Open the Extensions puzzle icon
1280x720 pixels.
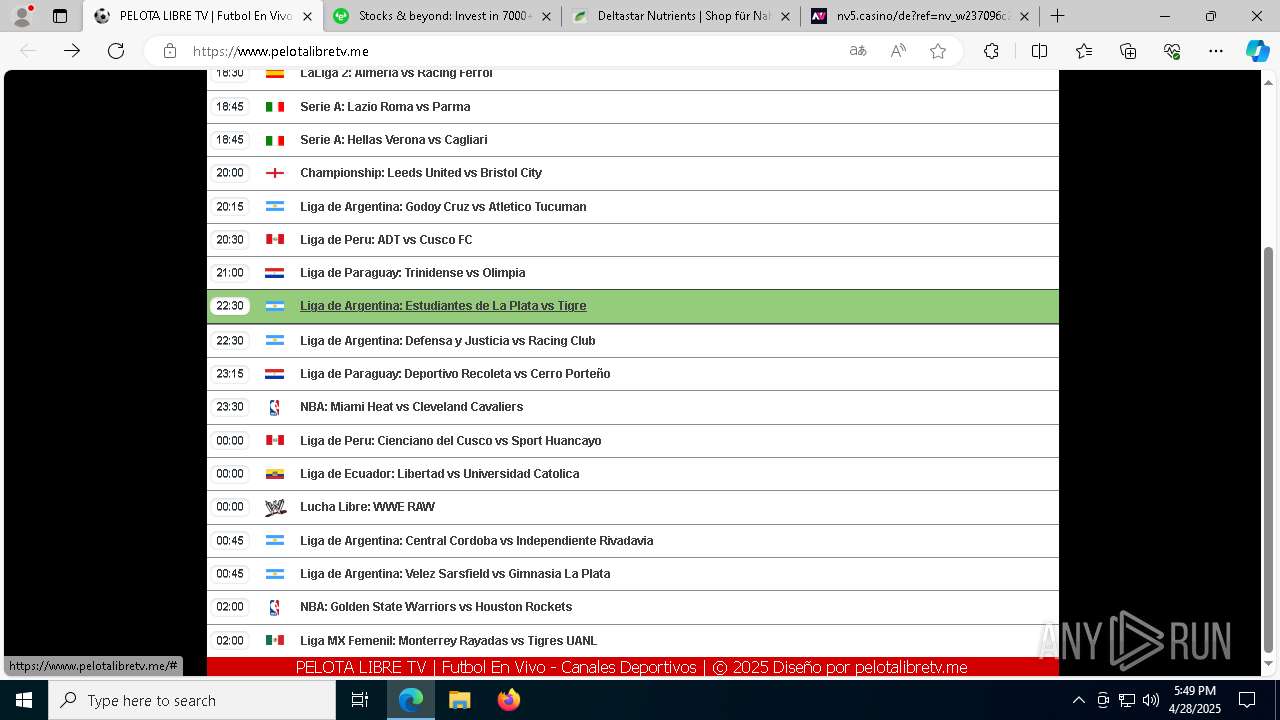coord(991,51)
